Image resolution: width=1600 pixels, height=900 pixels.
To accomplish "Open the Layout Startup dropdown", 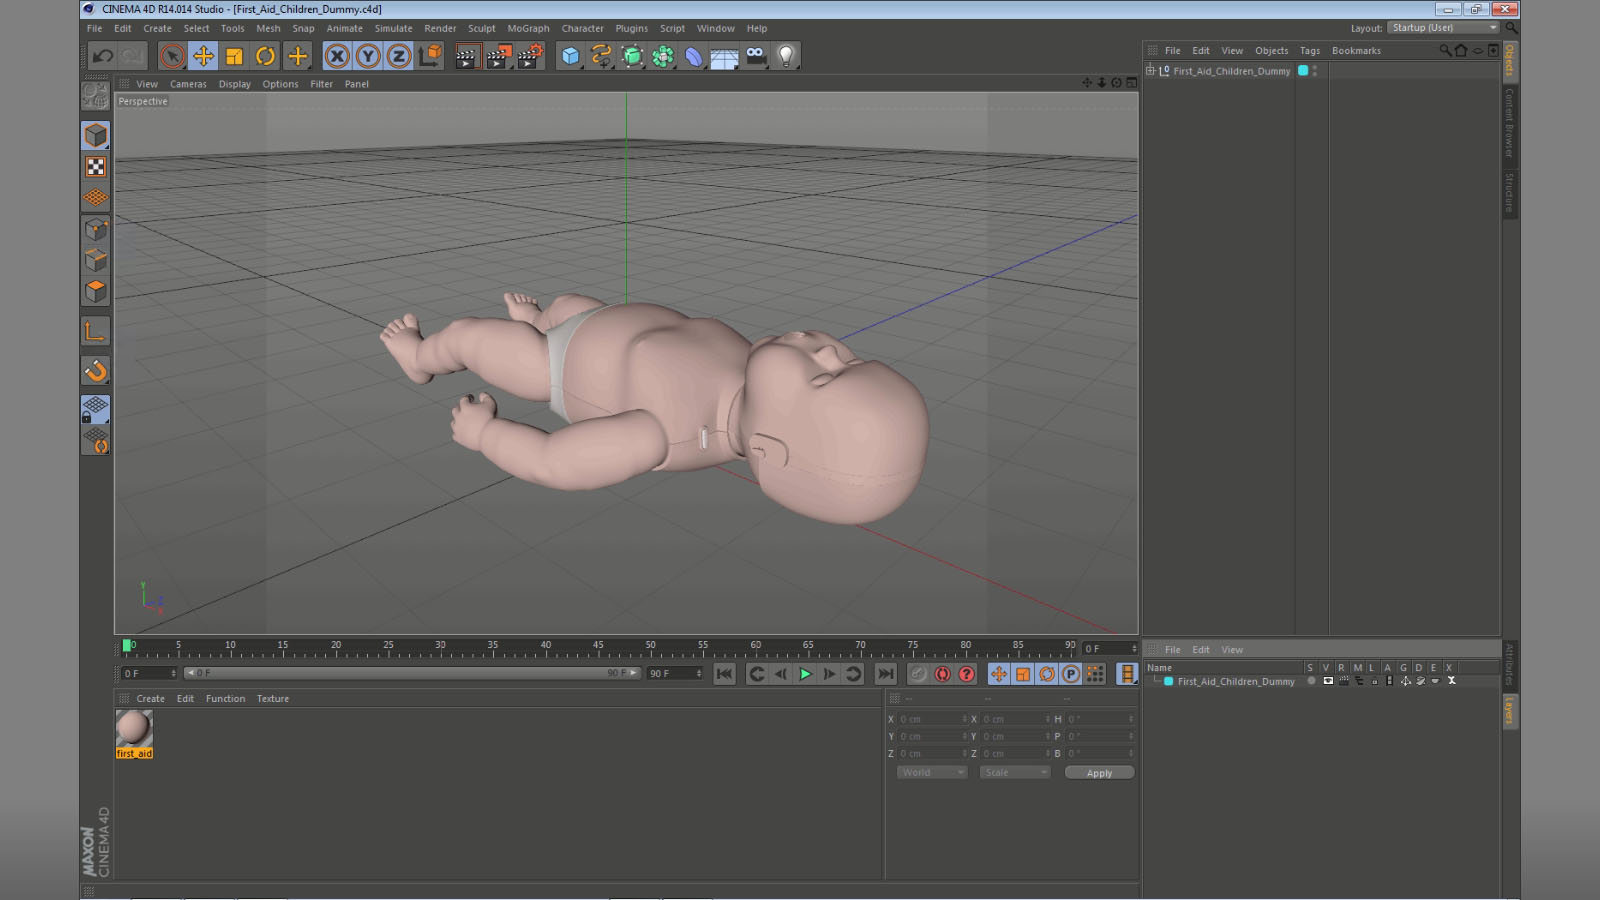I will [x=1444, y=28].
